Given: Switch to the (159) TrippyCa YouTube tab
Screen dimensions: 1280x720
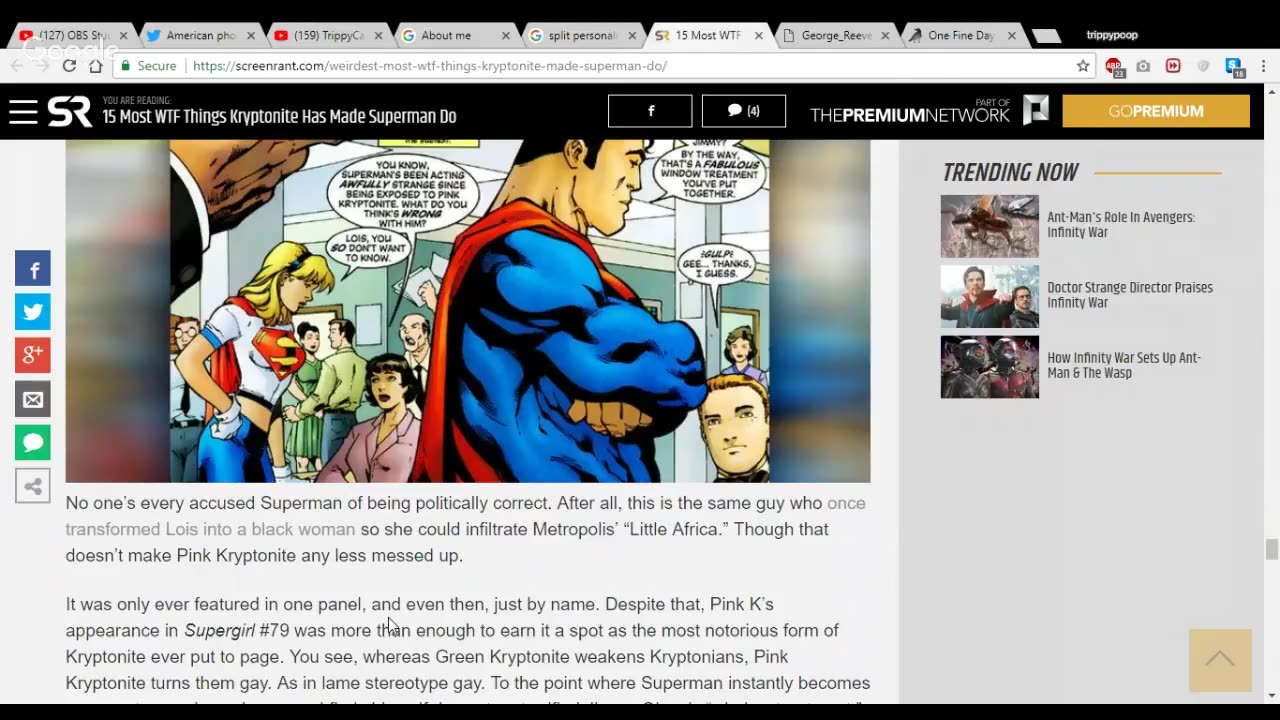Looking at the screenshot, I should click(x=328, y=35).
